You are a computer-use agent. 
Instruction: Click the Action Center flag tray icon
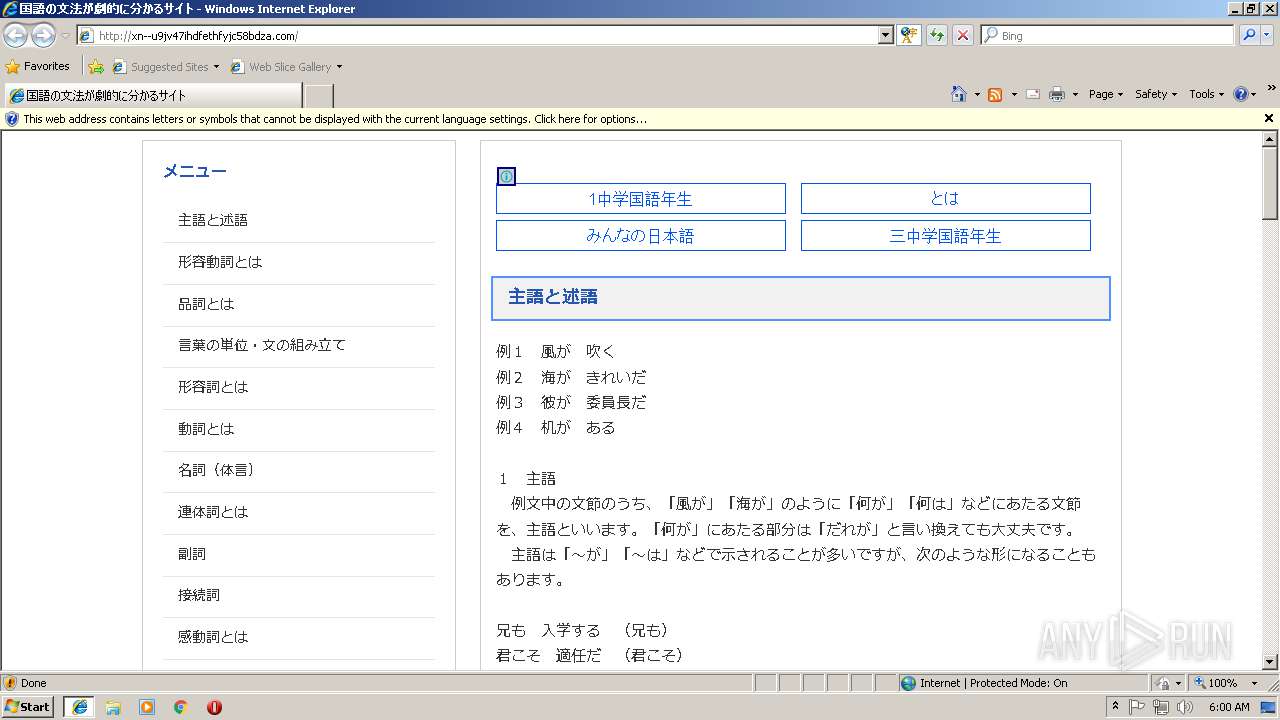(x=1137, y=707)
